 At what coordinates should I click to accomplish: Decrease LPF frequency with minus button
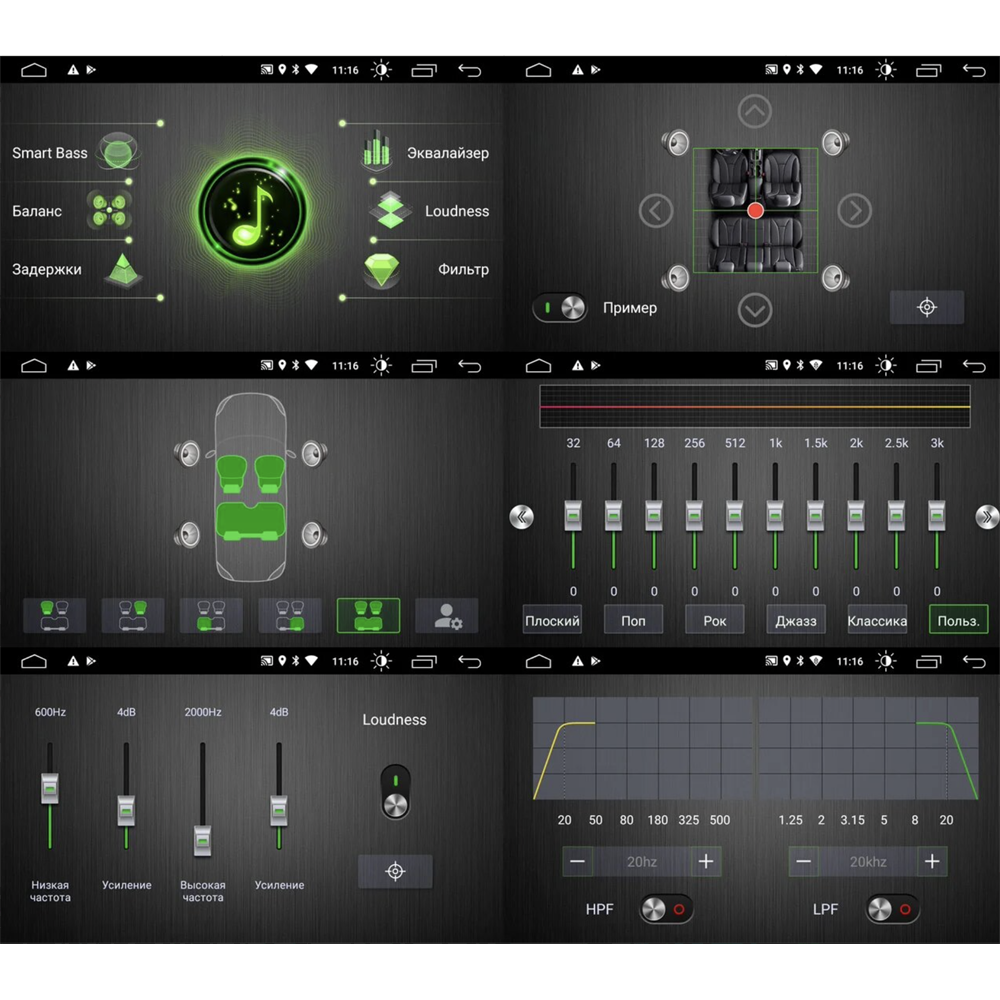coord(804,862)
